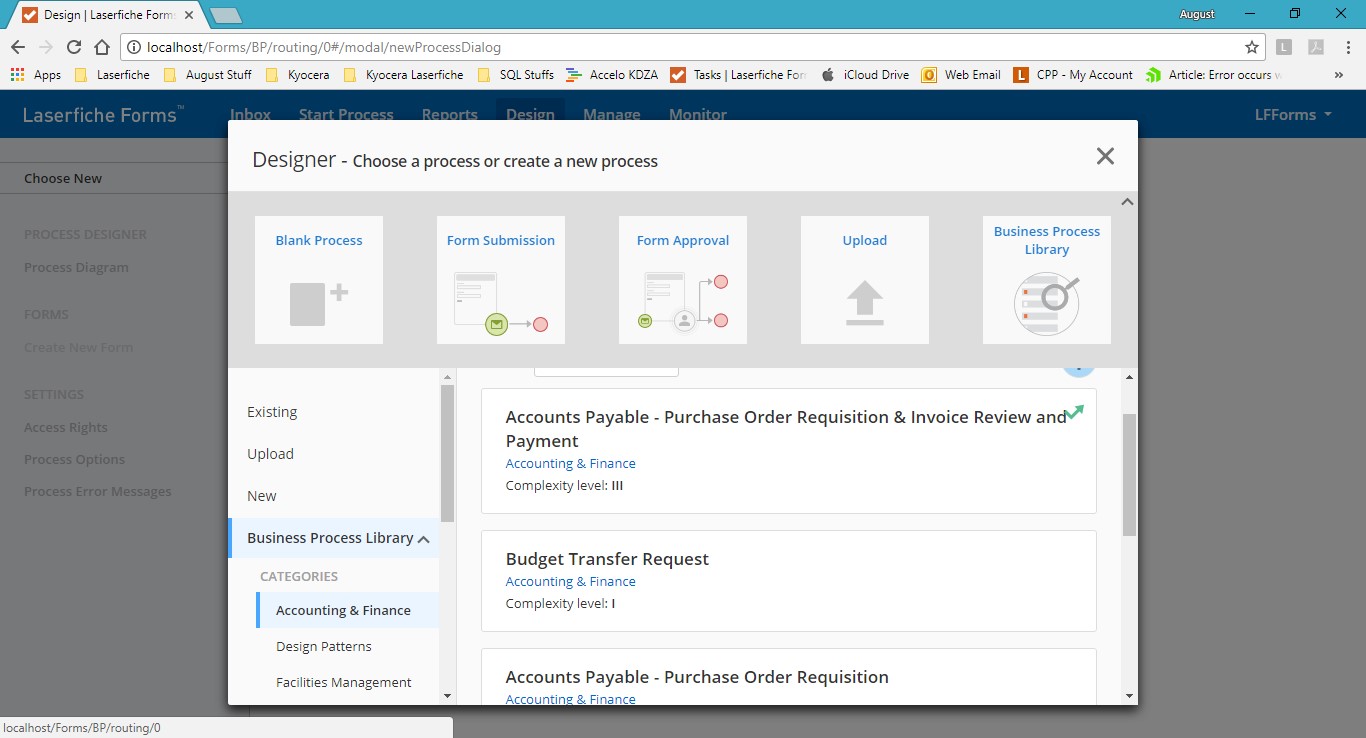The image size is (1366, 738).
Task: Open the Business Process Library tile
Action: coord(1047,280)
